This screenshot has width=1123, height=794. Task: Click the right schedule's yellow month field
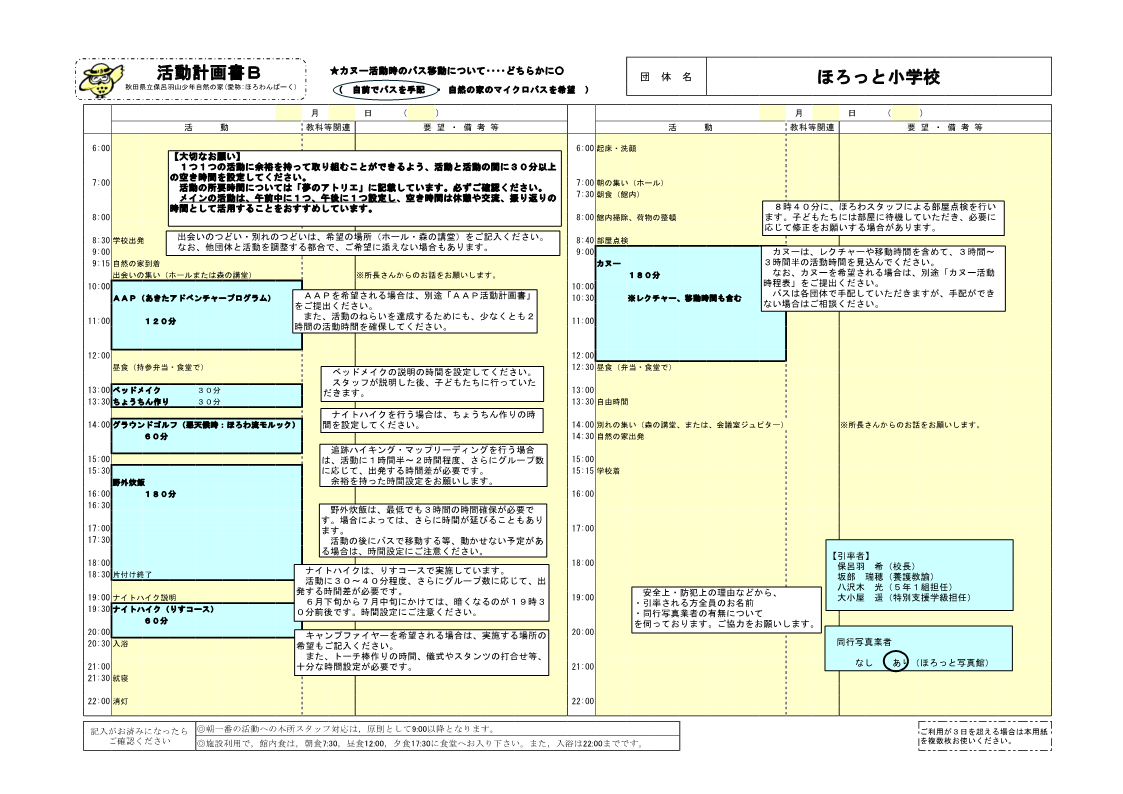pos(775,113)
